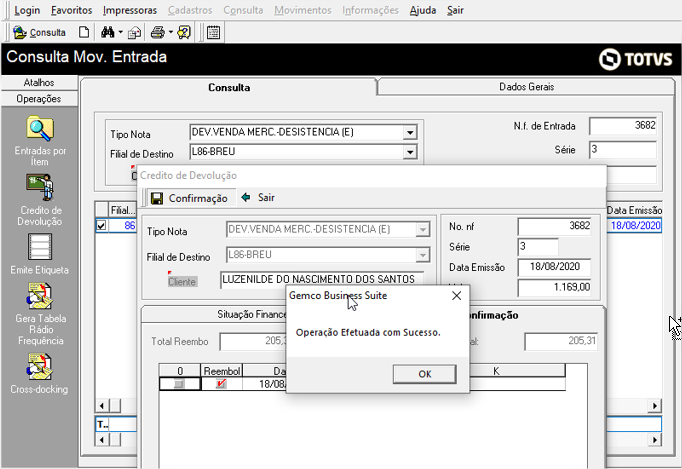
Task: Click the N.f. de Entrada field
Action: click(623, 126)
